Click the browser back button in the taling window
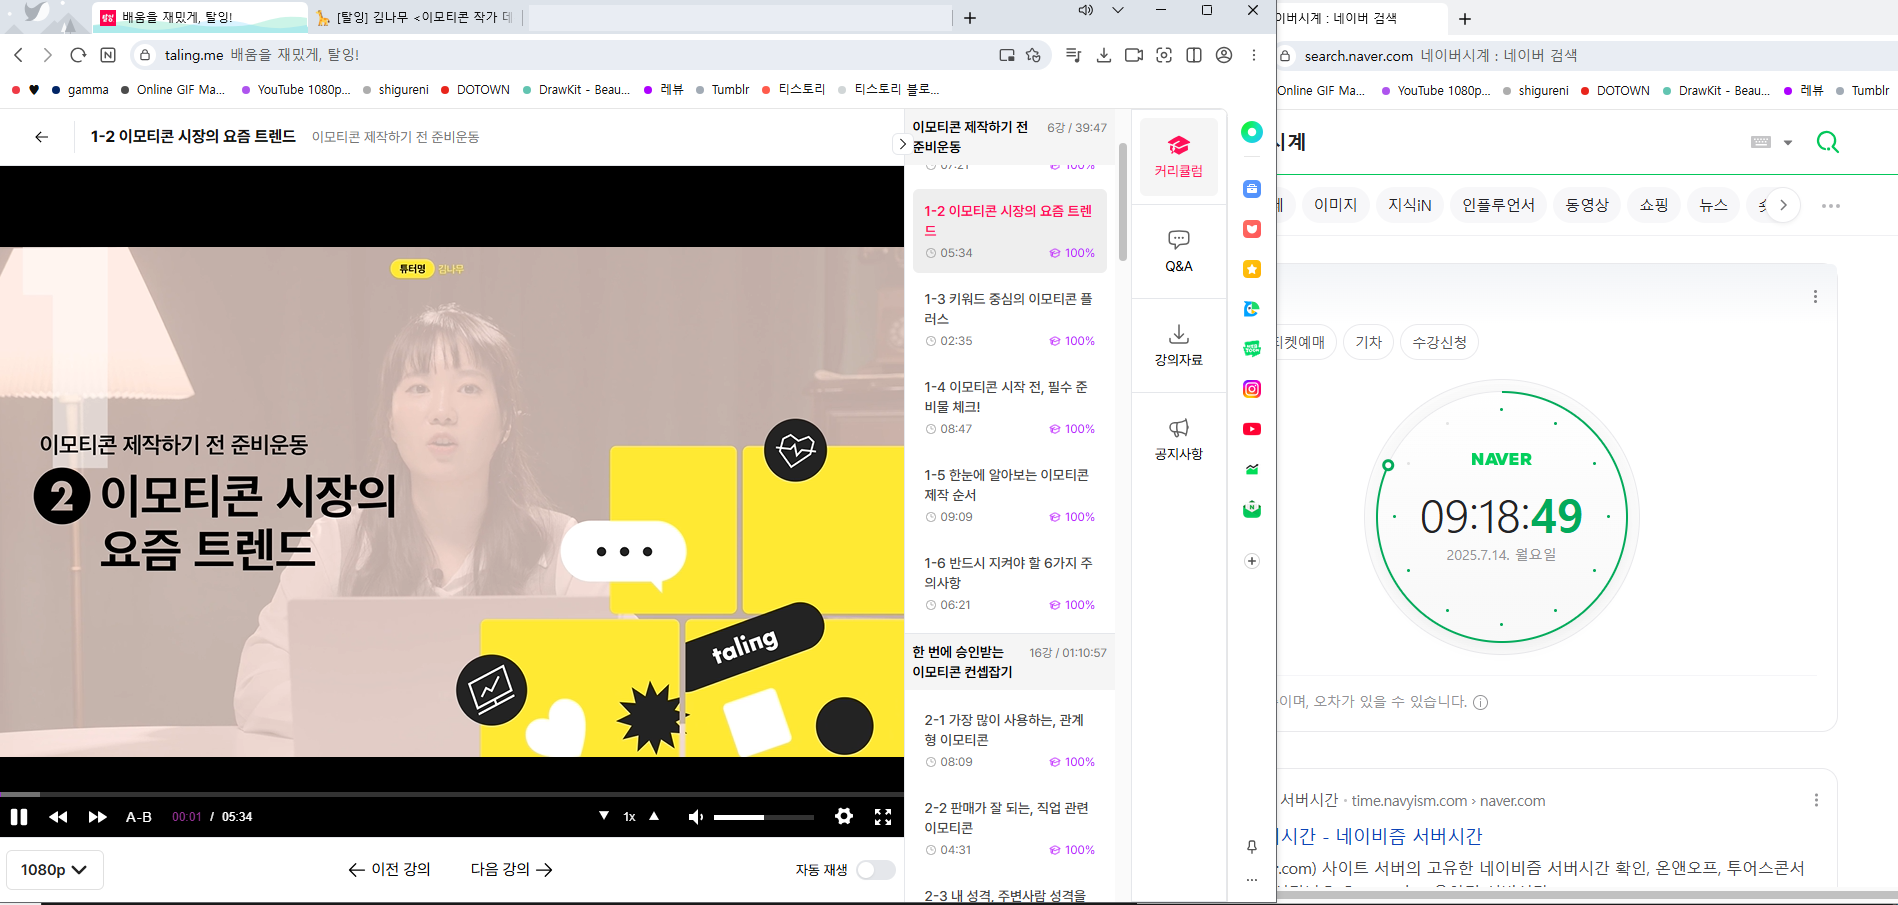Screen dimensions: 1898x905 pyautogui.click(x=19, y=55)
